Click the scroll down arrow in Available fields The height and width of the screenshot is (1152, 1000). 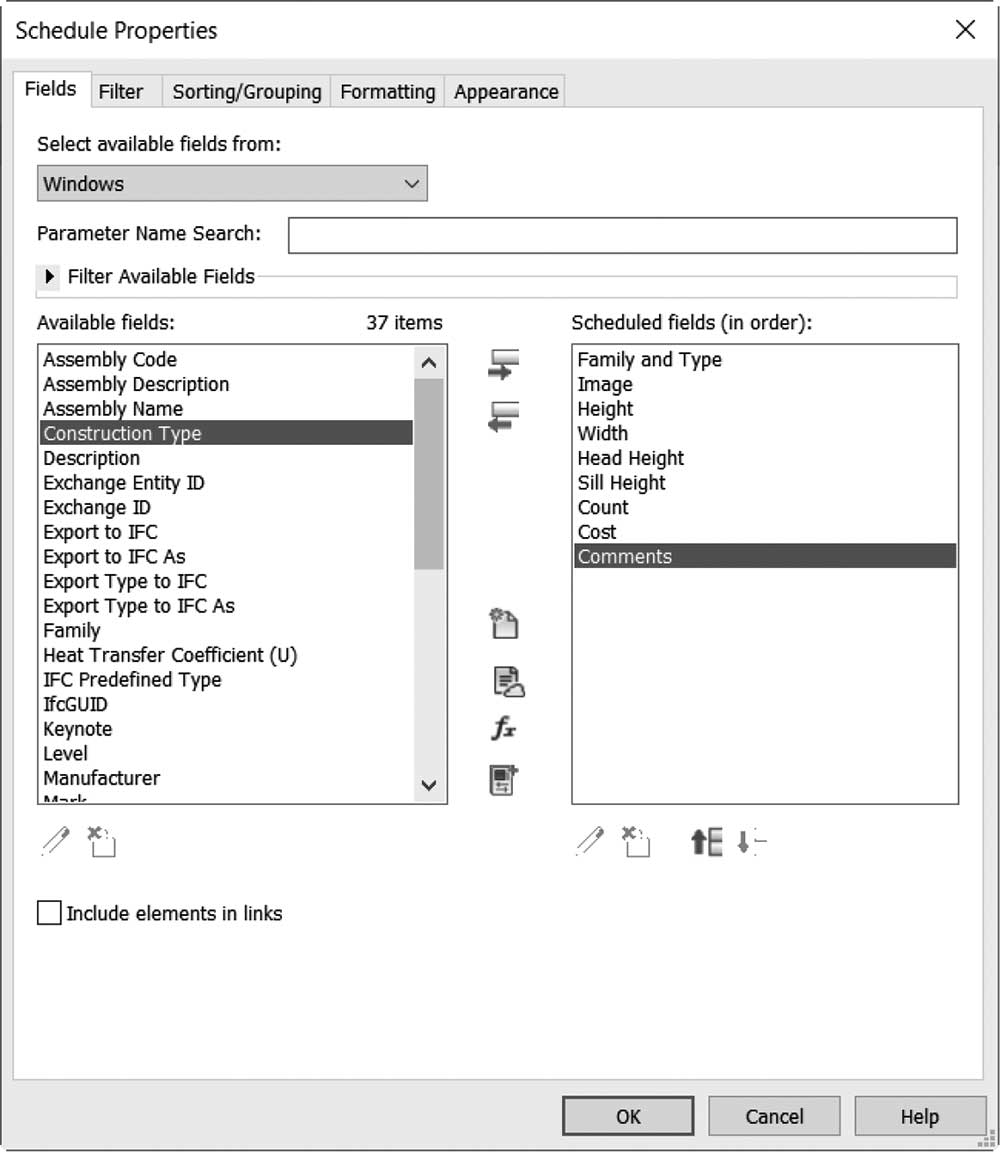pos(429,785)
